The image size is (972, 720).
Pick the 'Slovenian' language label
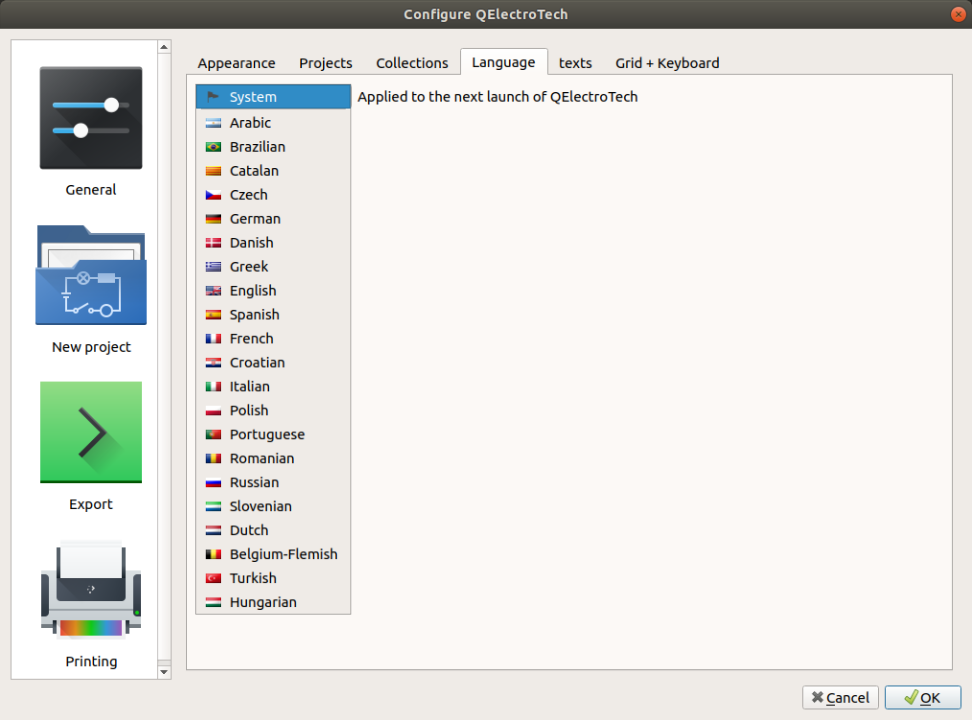261,507
